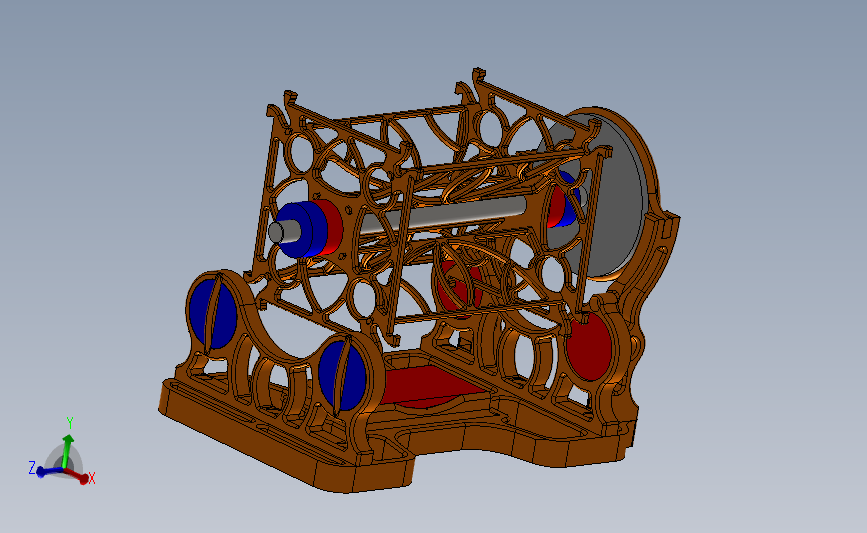This screenshot has width=867, height=533.
Task: Select the long gray shaft through the frame
Action: [x=442, y=213]
